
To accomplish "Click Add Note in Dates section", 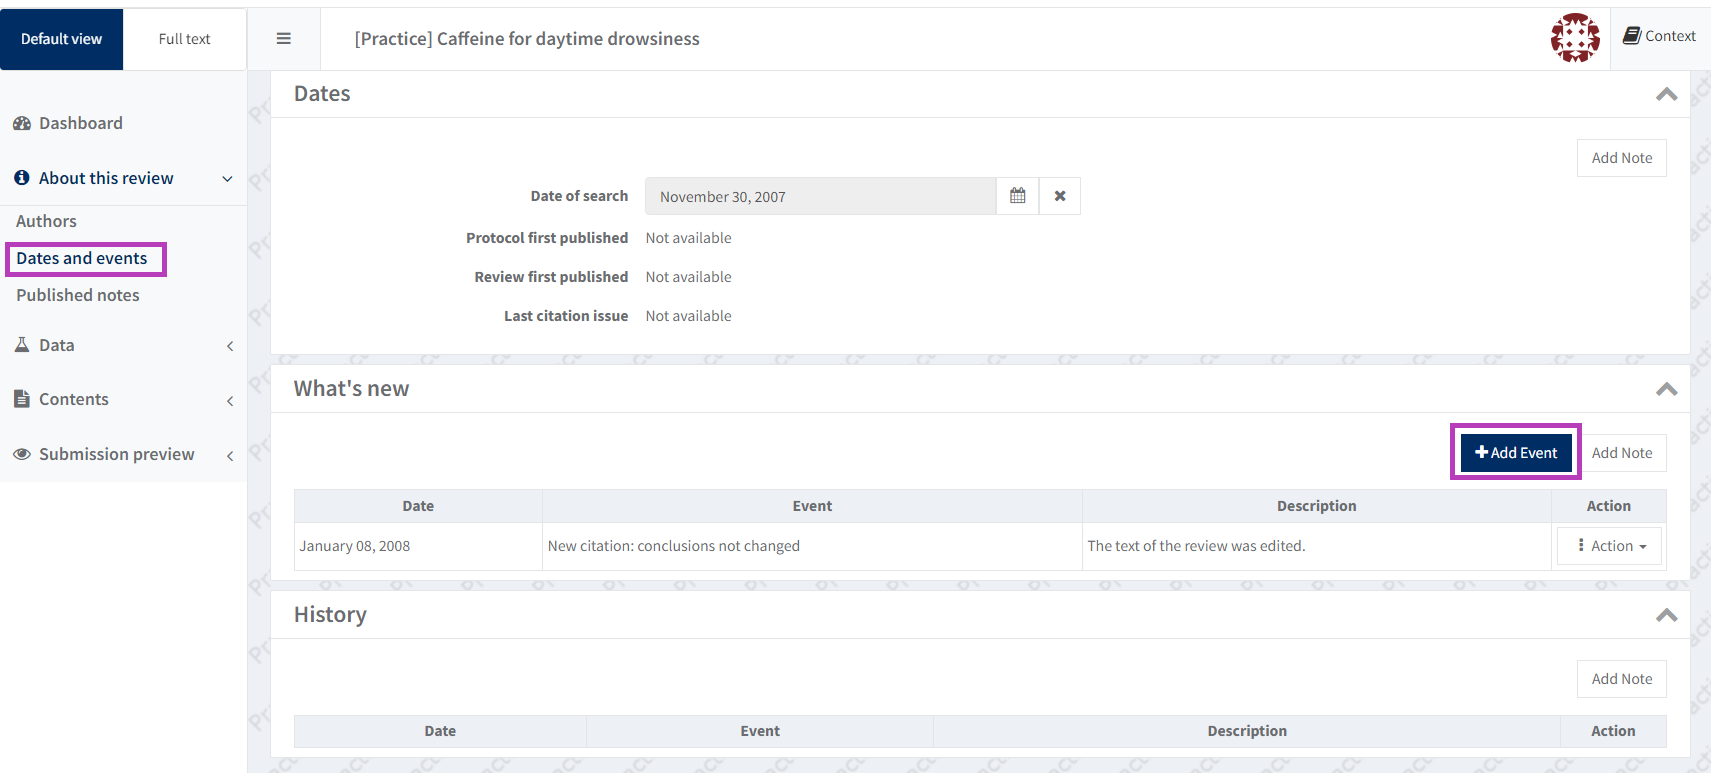I will (1621, 158).
